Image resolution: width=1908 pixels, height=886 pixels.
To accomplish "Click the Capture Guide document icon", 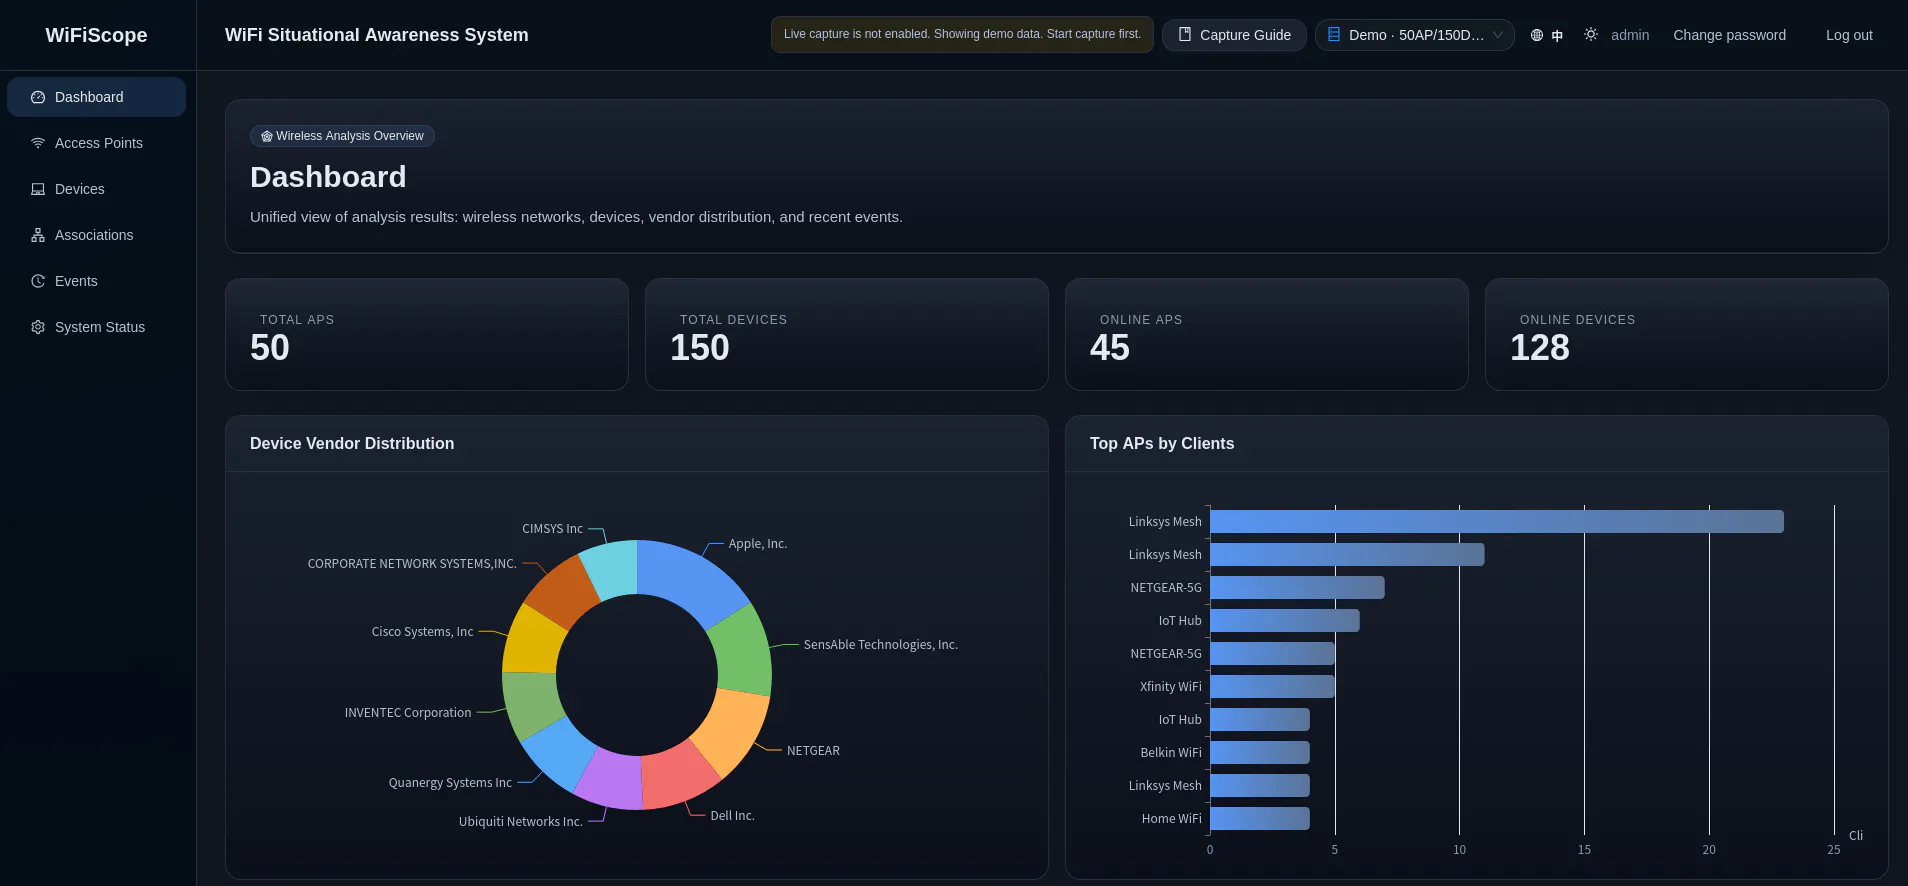I will click(1185, 34).
